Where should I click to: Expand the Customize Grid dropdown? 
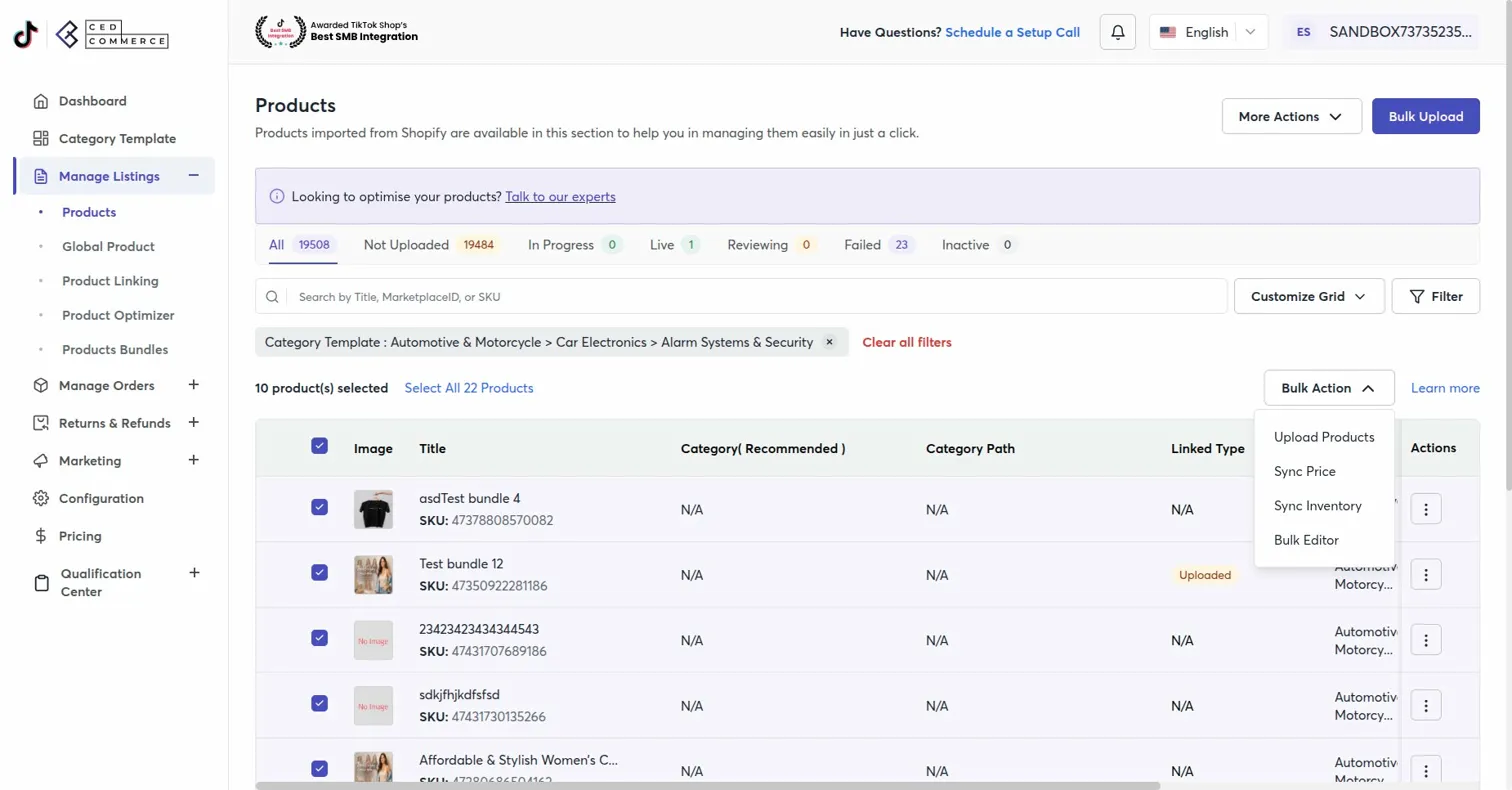coord(1309,296)
